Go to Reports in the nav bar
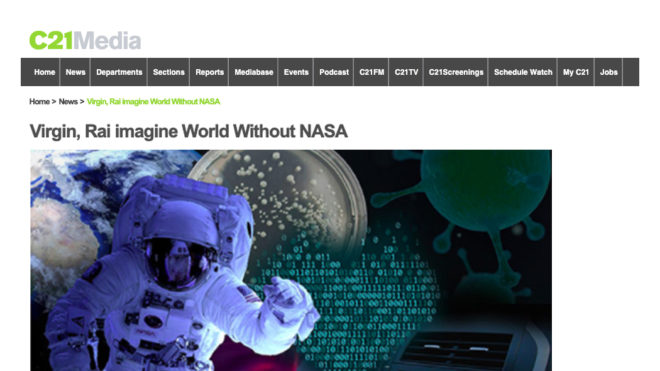 coord(209,72)
